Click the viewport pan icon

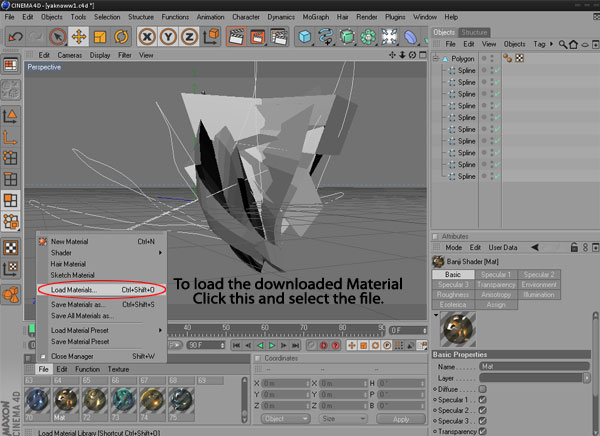point(392,55)
